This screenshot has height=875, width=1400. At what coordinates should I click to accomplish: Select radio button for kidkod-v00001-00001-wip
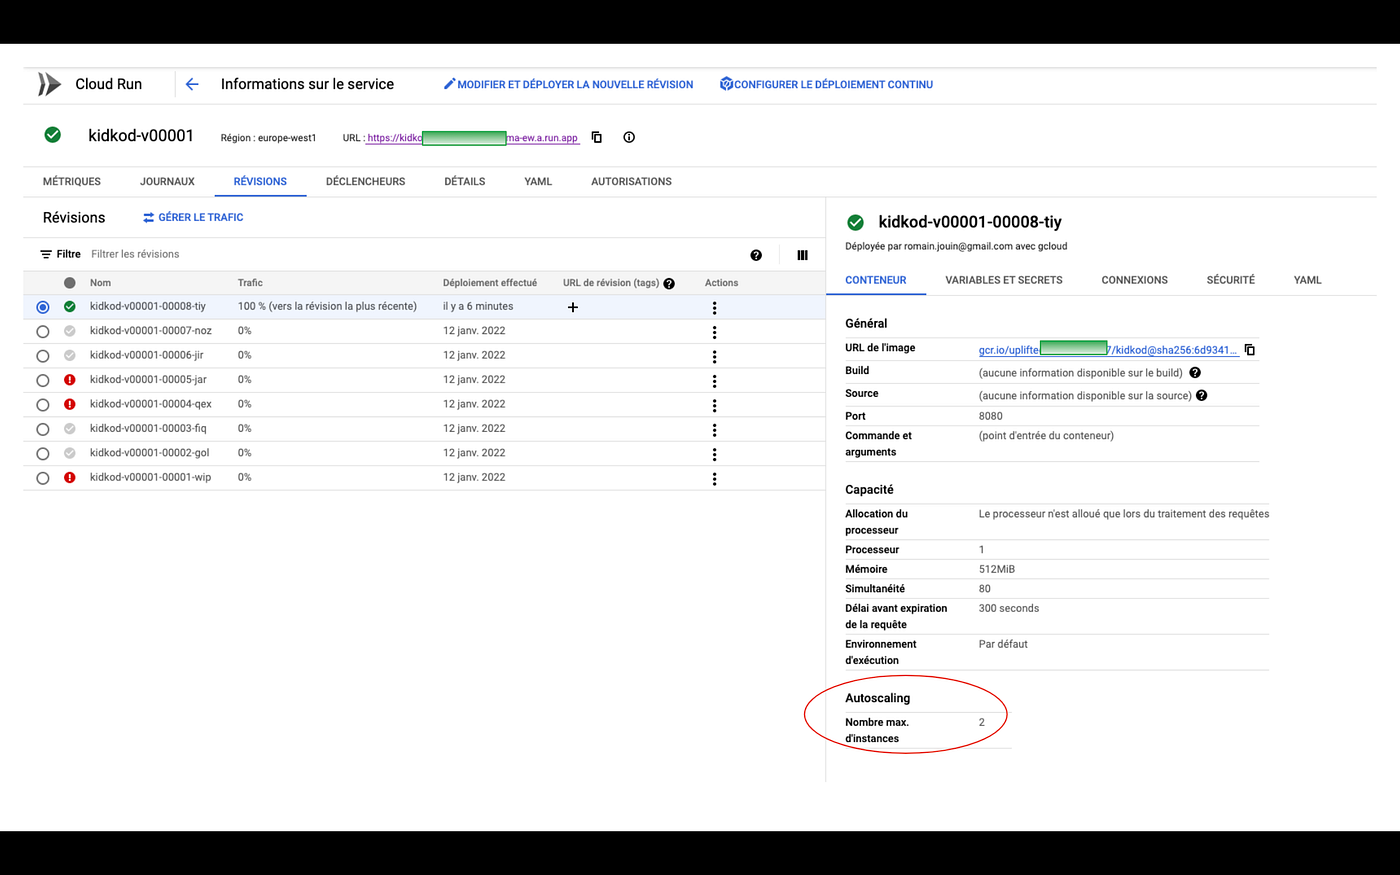click(42, 478)
